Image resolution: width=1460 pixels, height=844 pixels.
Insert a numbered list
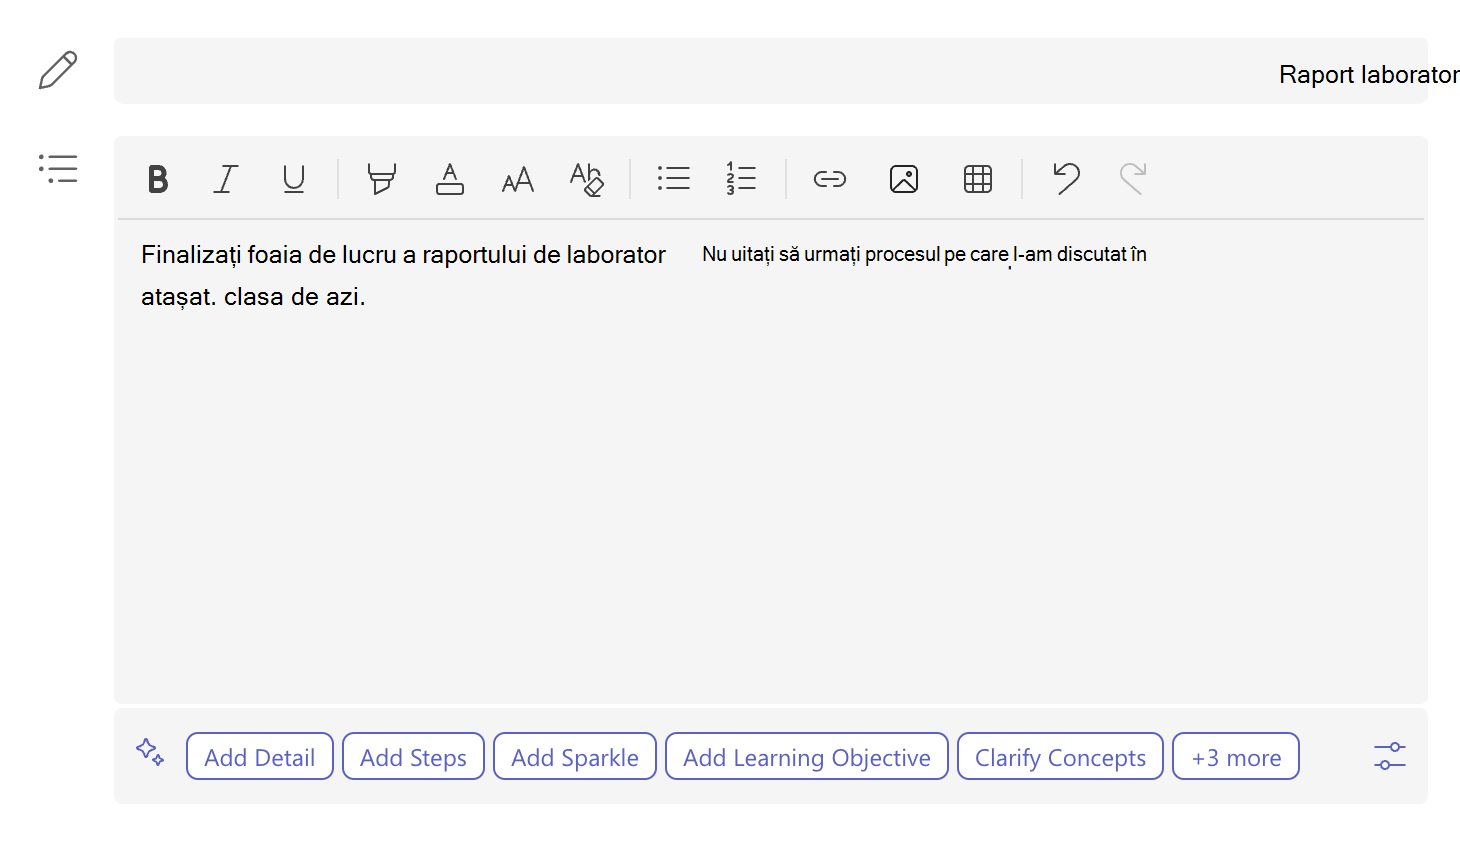[x=742, y=179]
